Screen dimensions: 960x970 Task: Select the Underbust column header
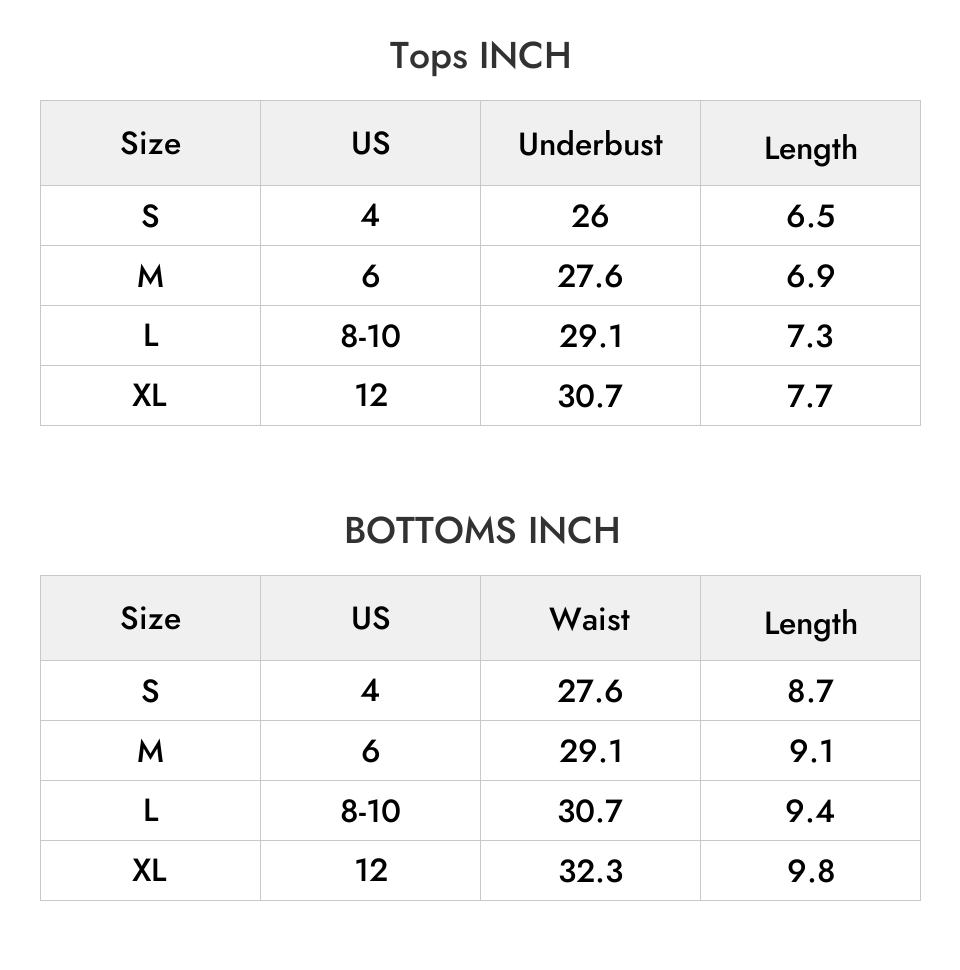pyautogui.click(x=590, y=144)
